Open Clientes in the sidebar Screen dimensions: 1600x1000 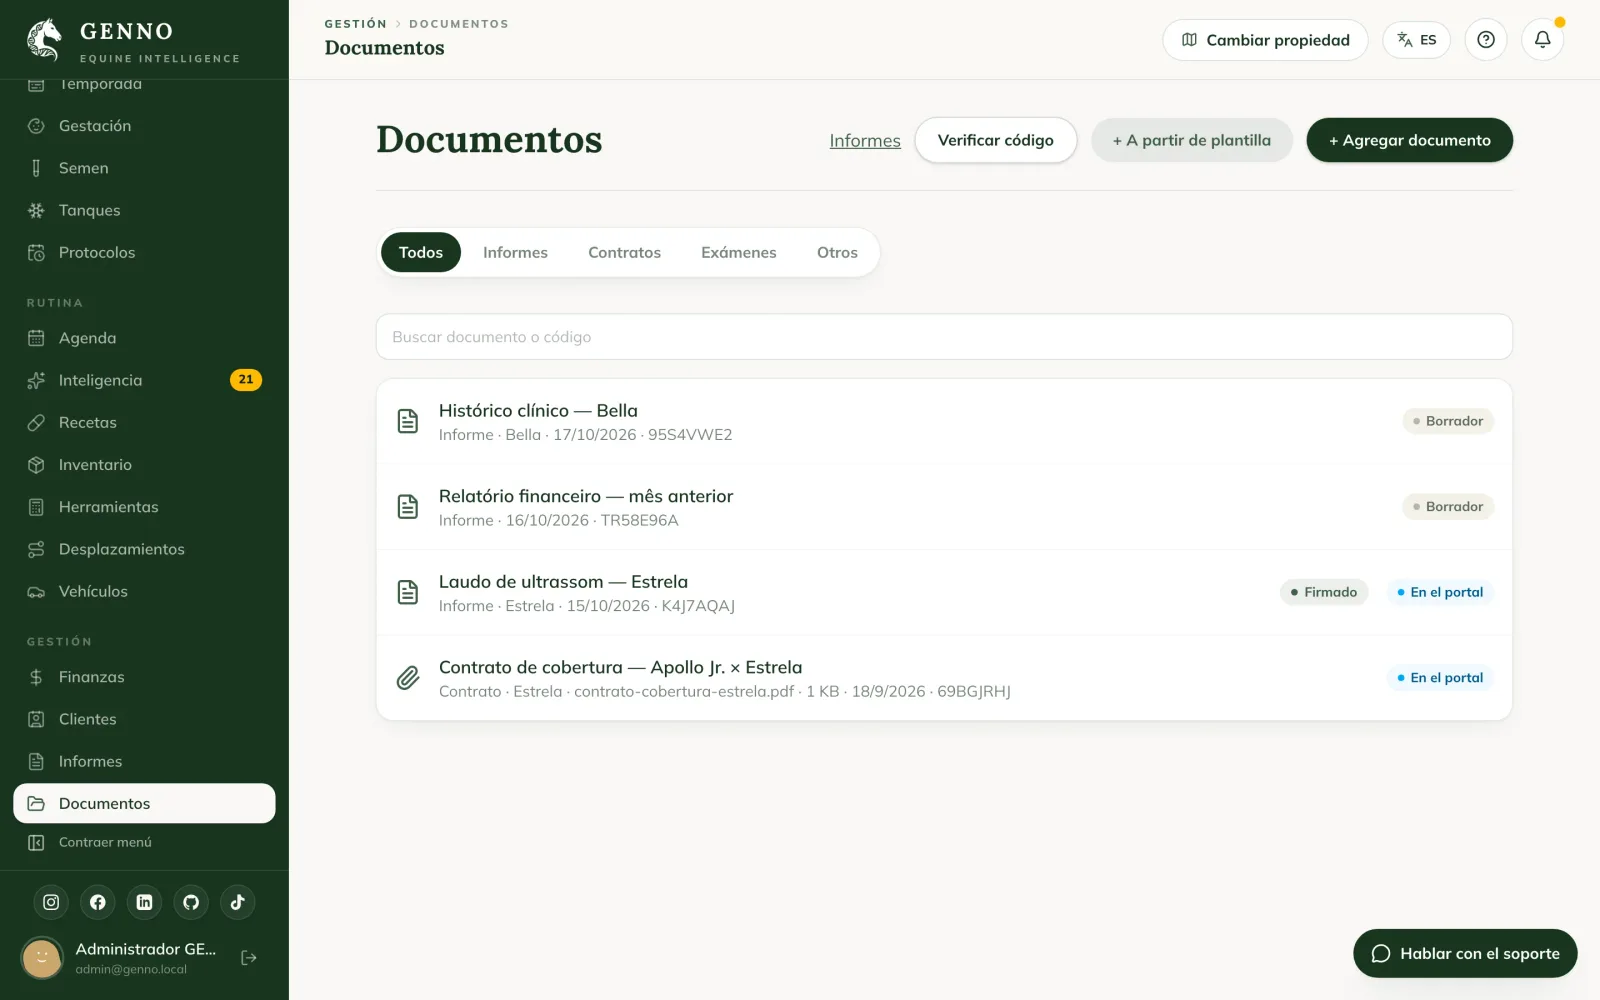[144, 719]
